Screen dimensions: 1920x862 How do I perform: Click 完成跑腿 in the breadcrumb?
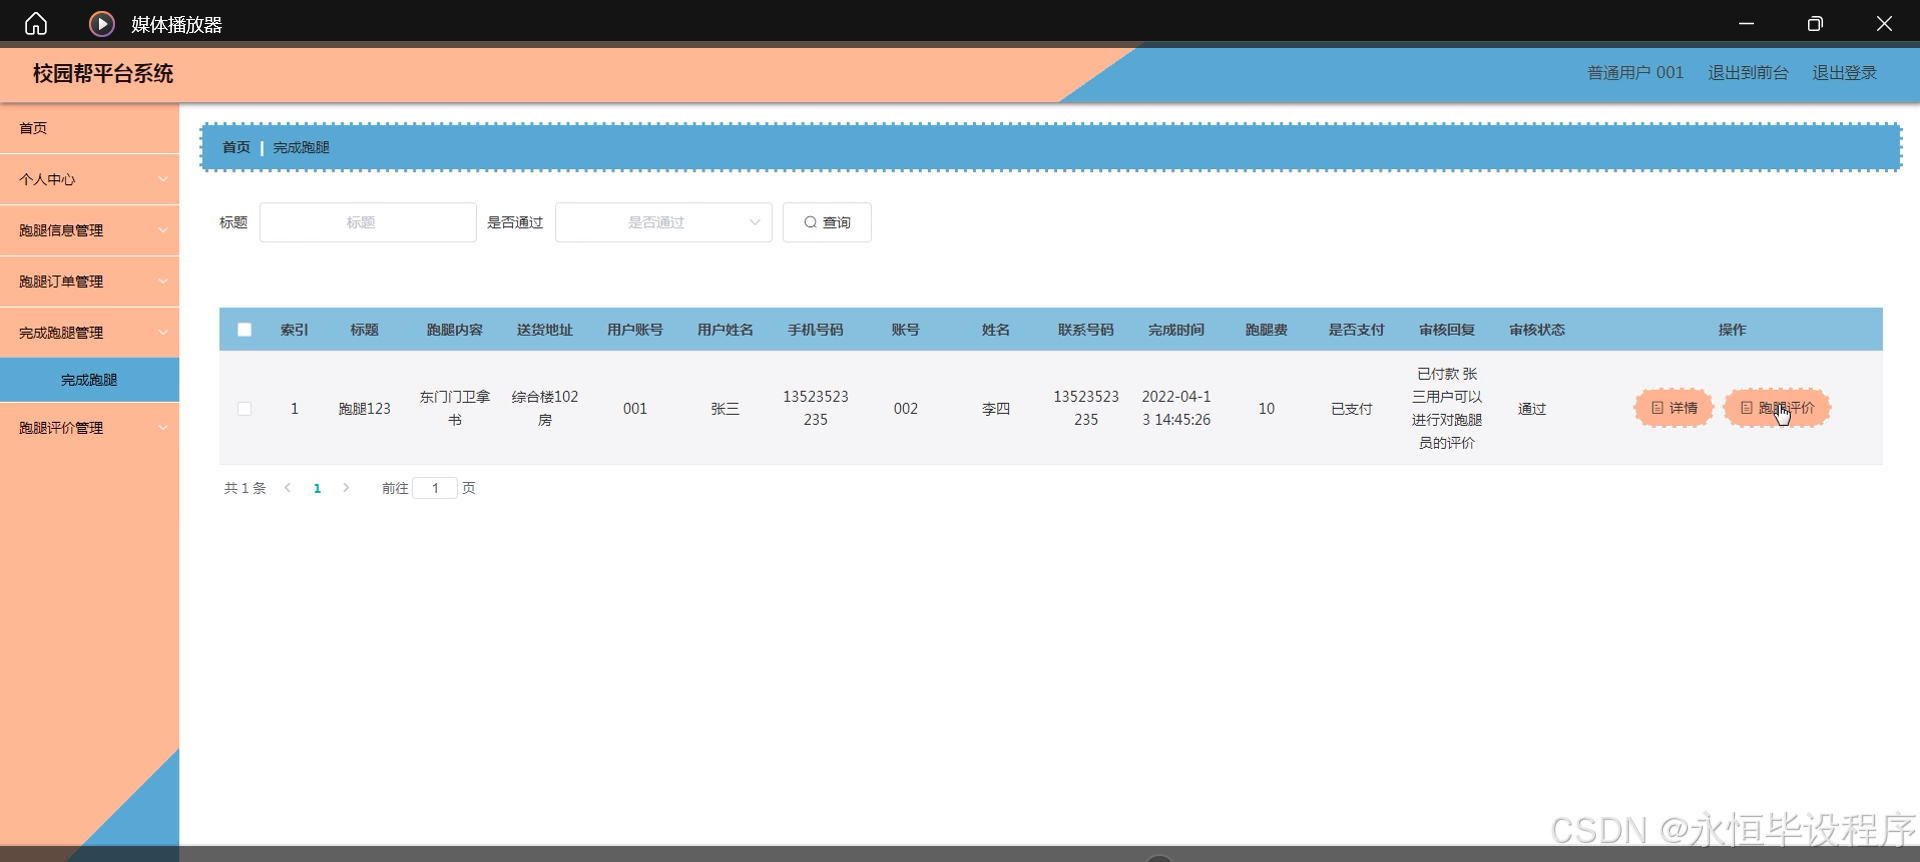pyautogui.click(x=301, y=147)
